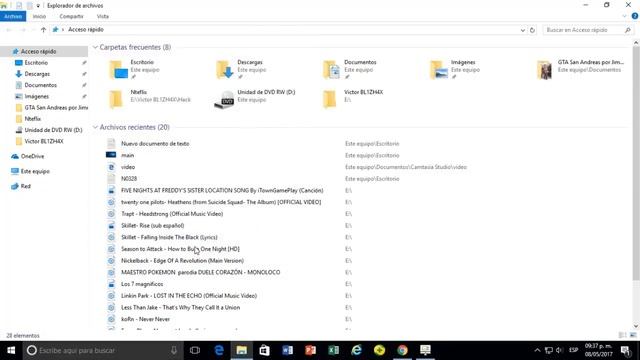Select the N0328 recent file
This screenshot has height=360, width=640.
129,179
